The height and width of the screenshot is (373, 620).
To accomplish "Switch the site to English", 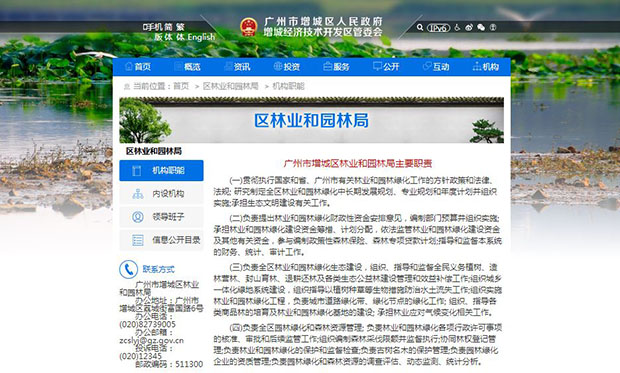I will click(x=202, y=37).
